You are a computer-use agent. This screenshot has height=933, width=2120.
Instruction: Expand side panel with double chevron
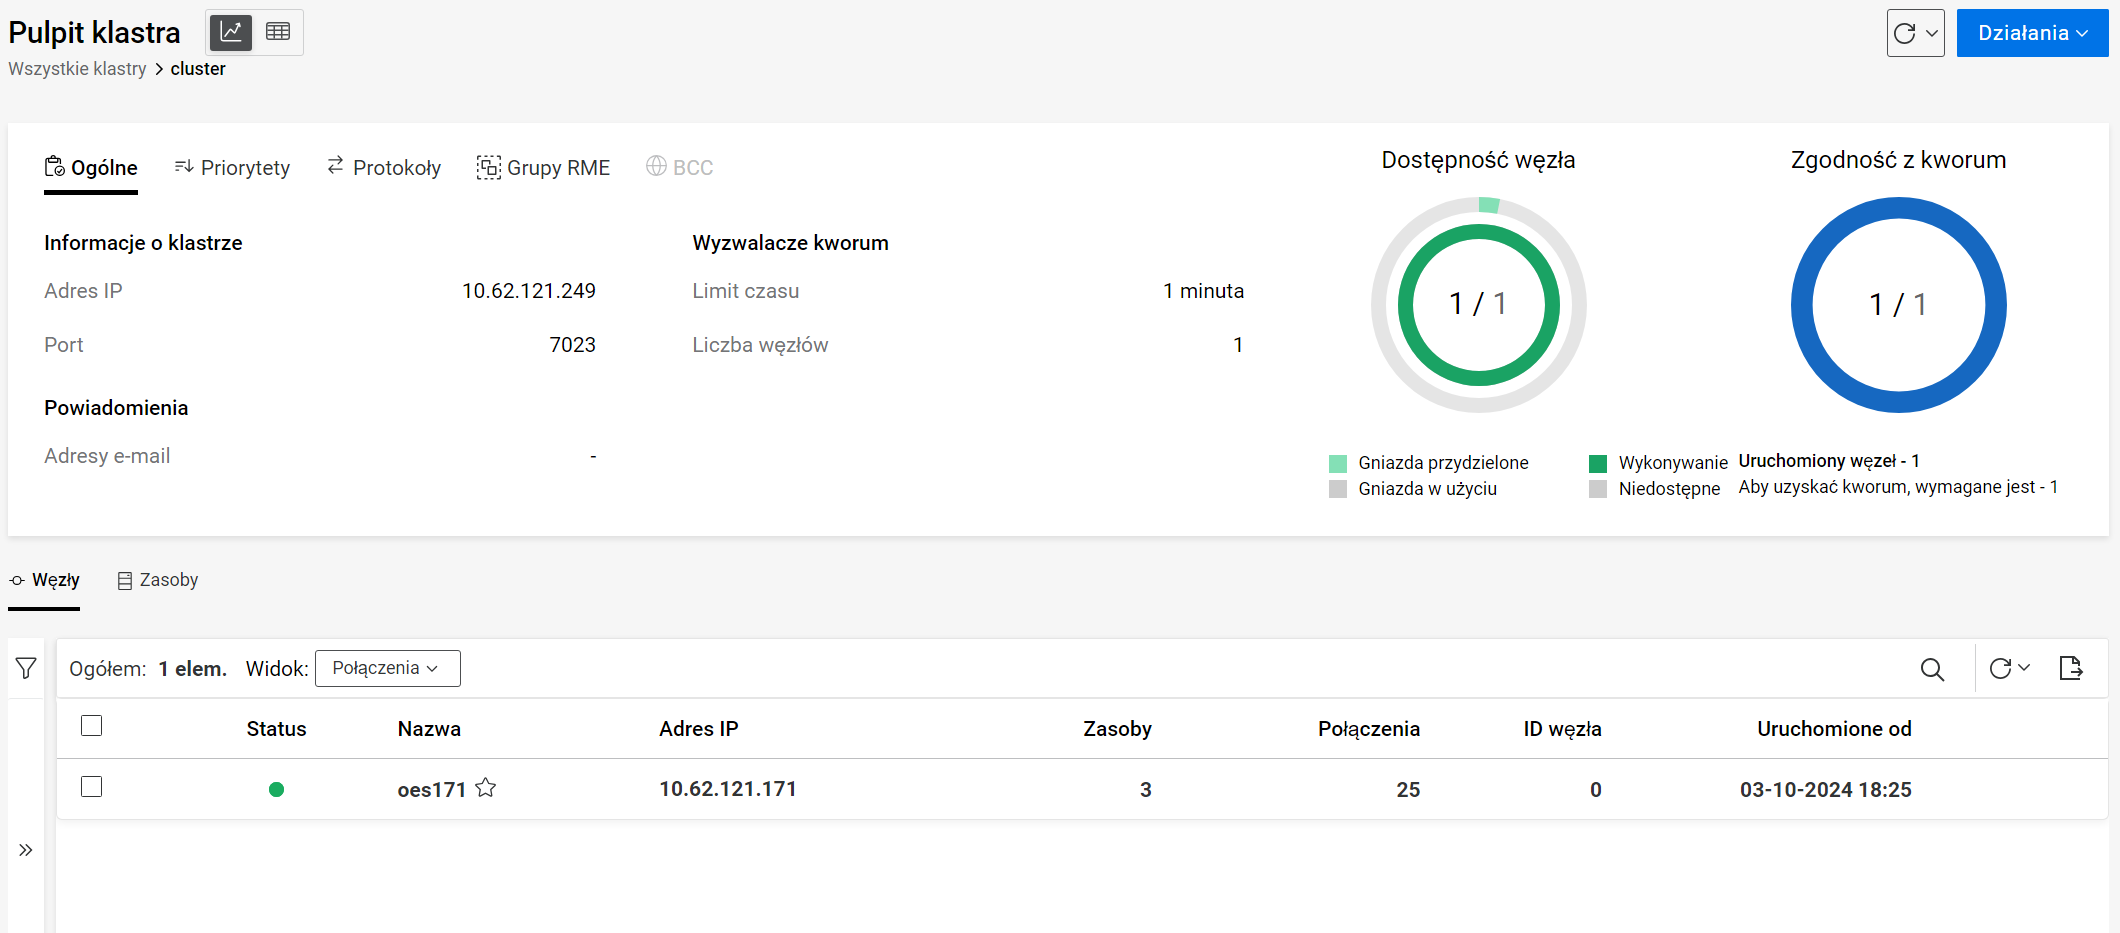26,850
